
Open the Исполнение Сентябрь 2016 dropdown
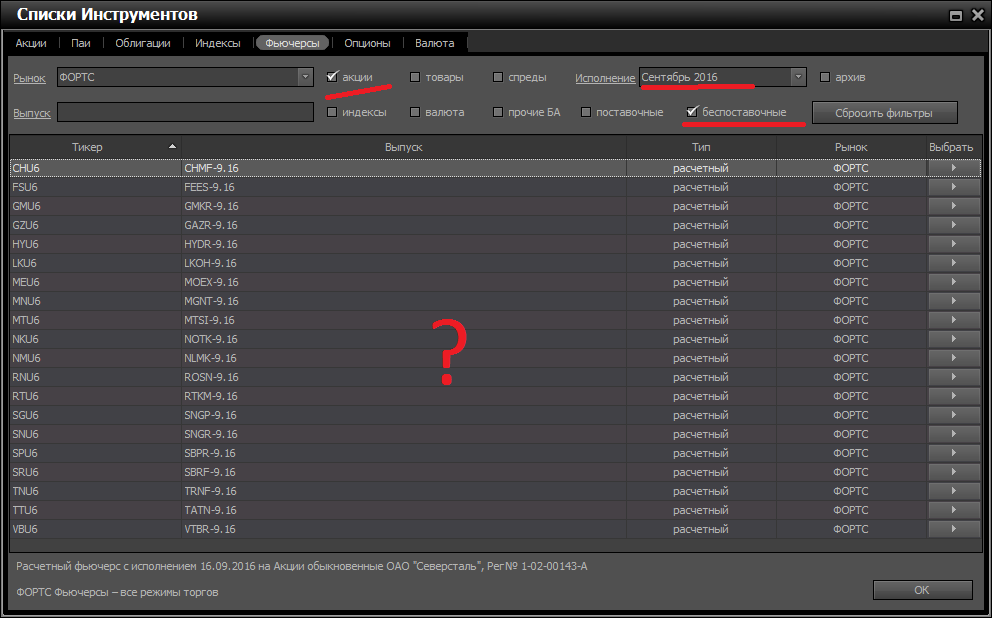[797, 77]
